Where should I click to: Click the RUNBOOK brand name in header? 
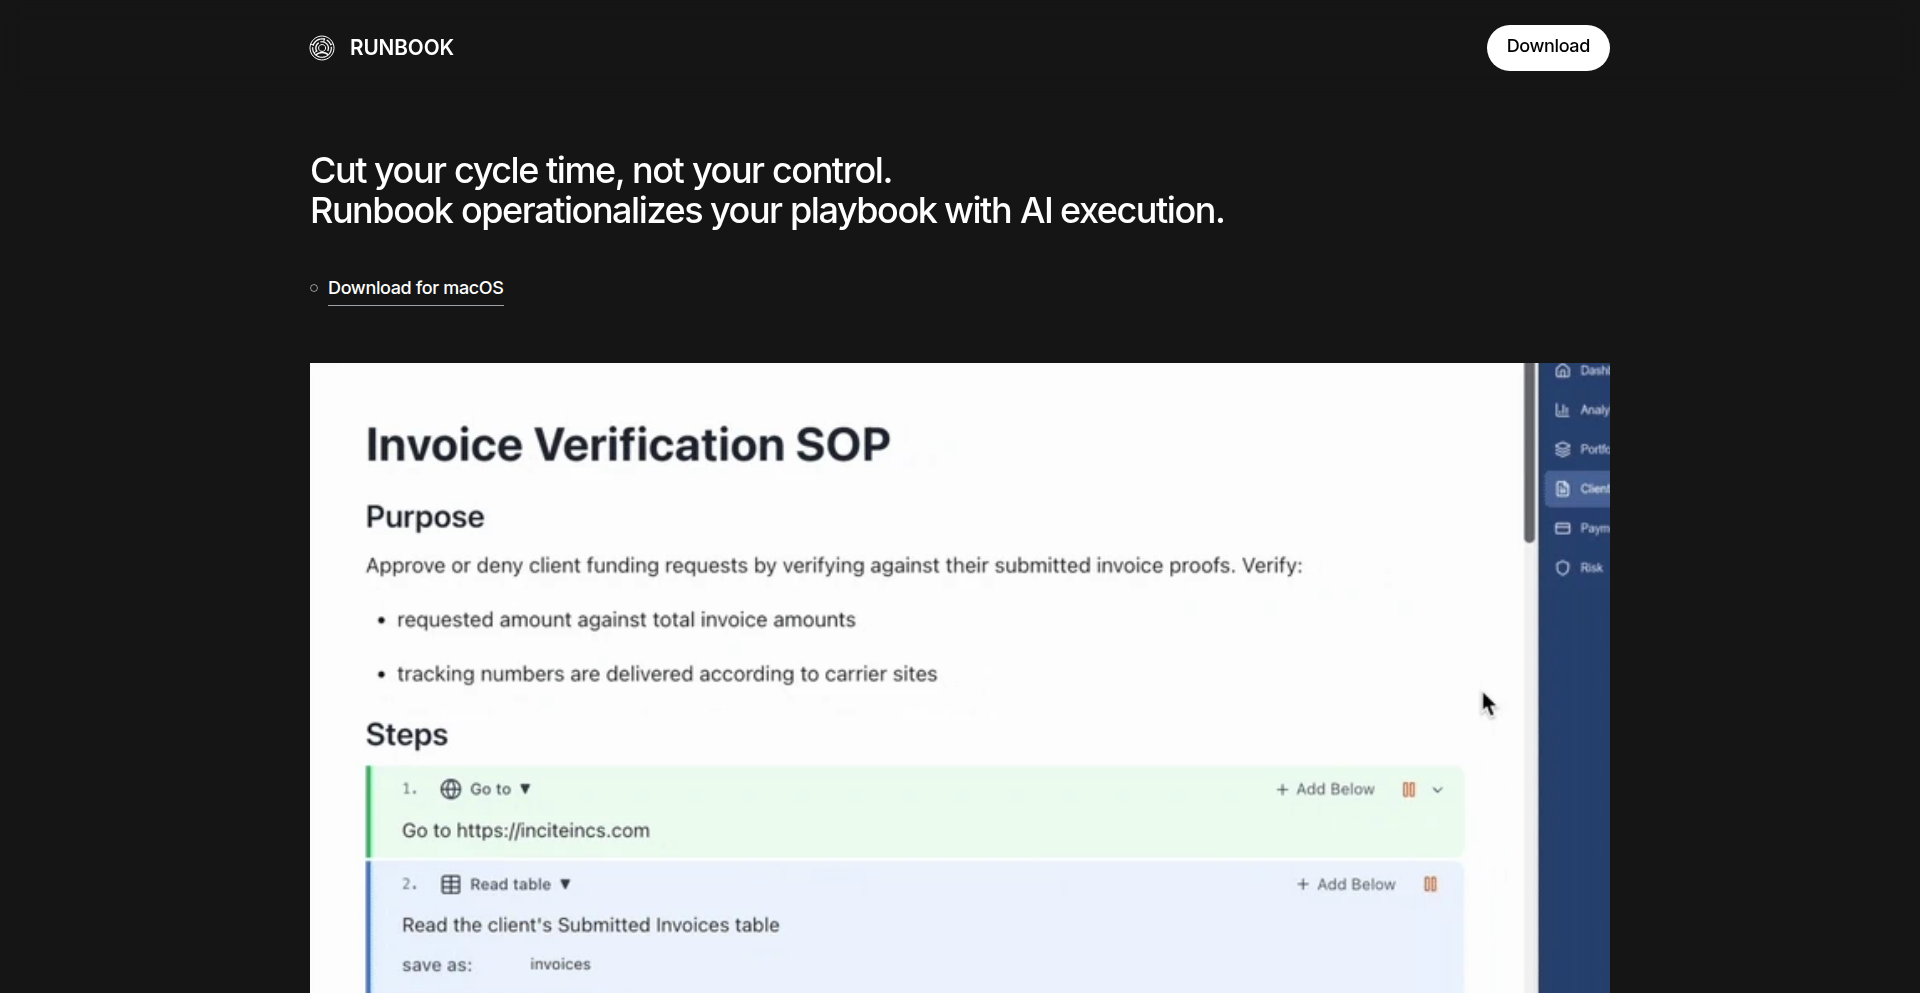point(401,48)
